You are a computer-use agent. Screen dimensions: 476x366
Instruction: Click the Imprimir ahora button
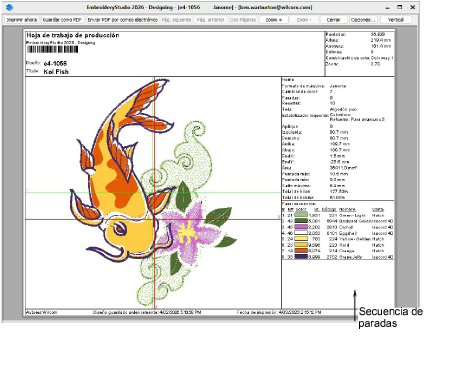22,20
